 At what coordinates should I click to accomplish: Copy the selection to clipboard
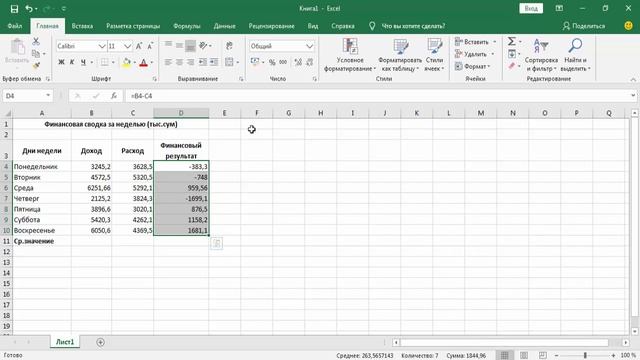tap(36, 54)
